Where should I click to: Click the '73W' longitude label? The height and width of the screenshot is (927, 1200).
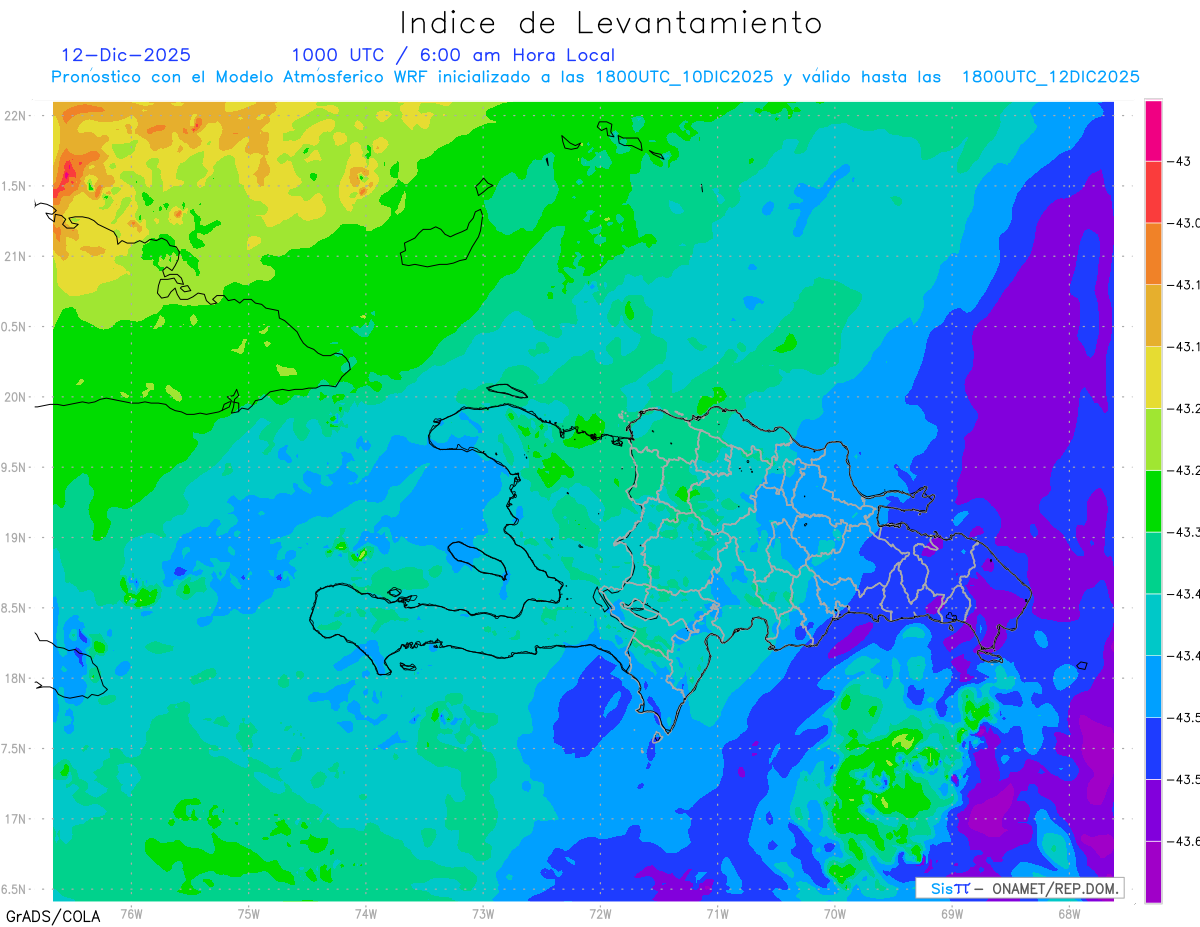[483, 914]
